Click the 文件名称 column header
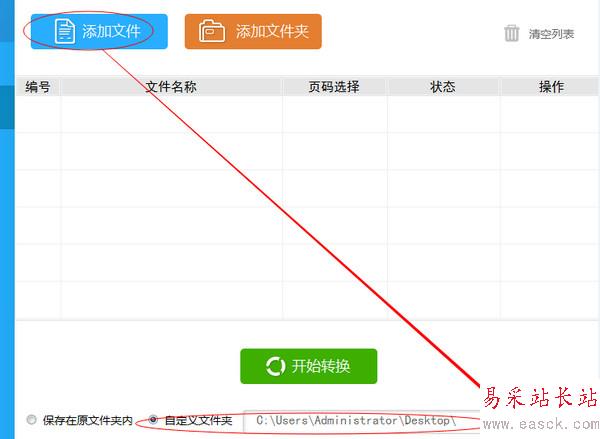600x439 pixels. 171,87
